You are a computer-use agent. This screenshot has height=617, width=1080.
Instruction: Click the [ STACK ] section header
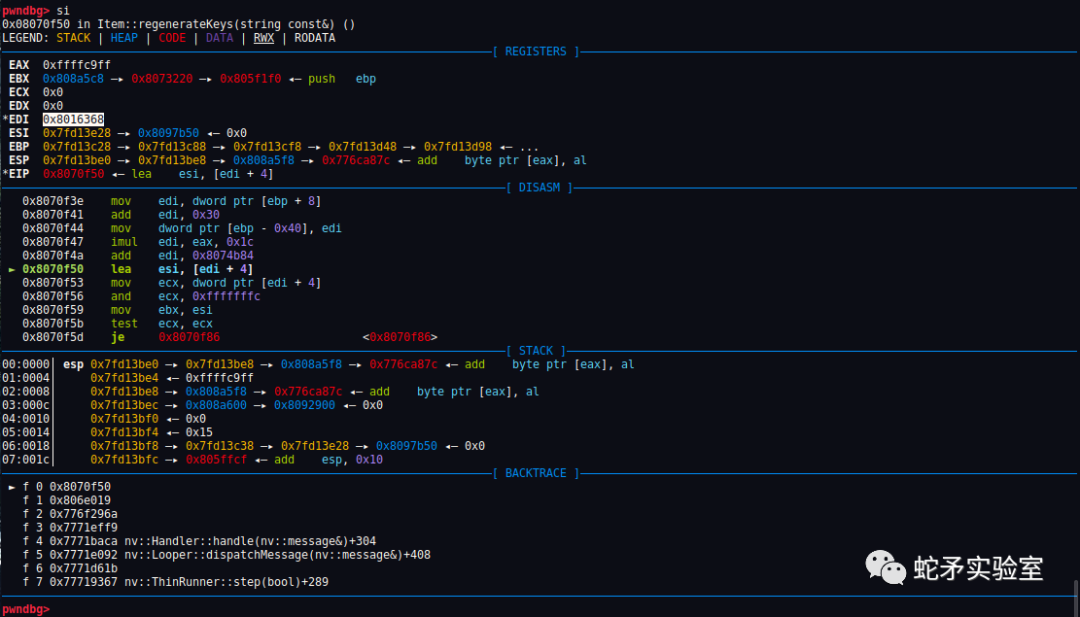(x=537, y=351)
